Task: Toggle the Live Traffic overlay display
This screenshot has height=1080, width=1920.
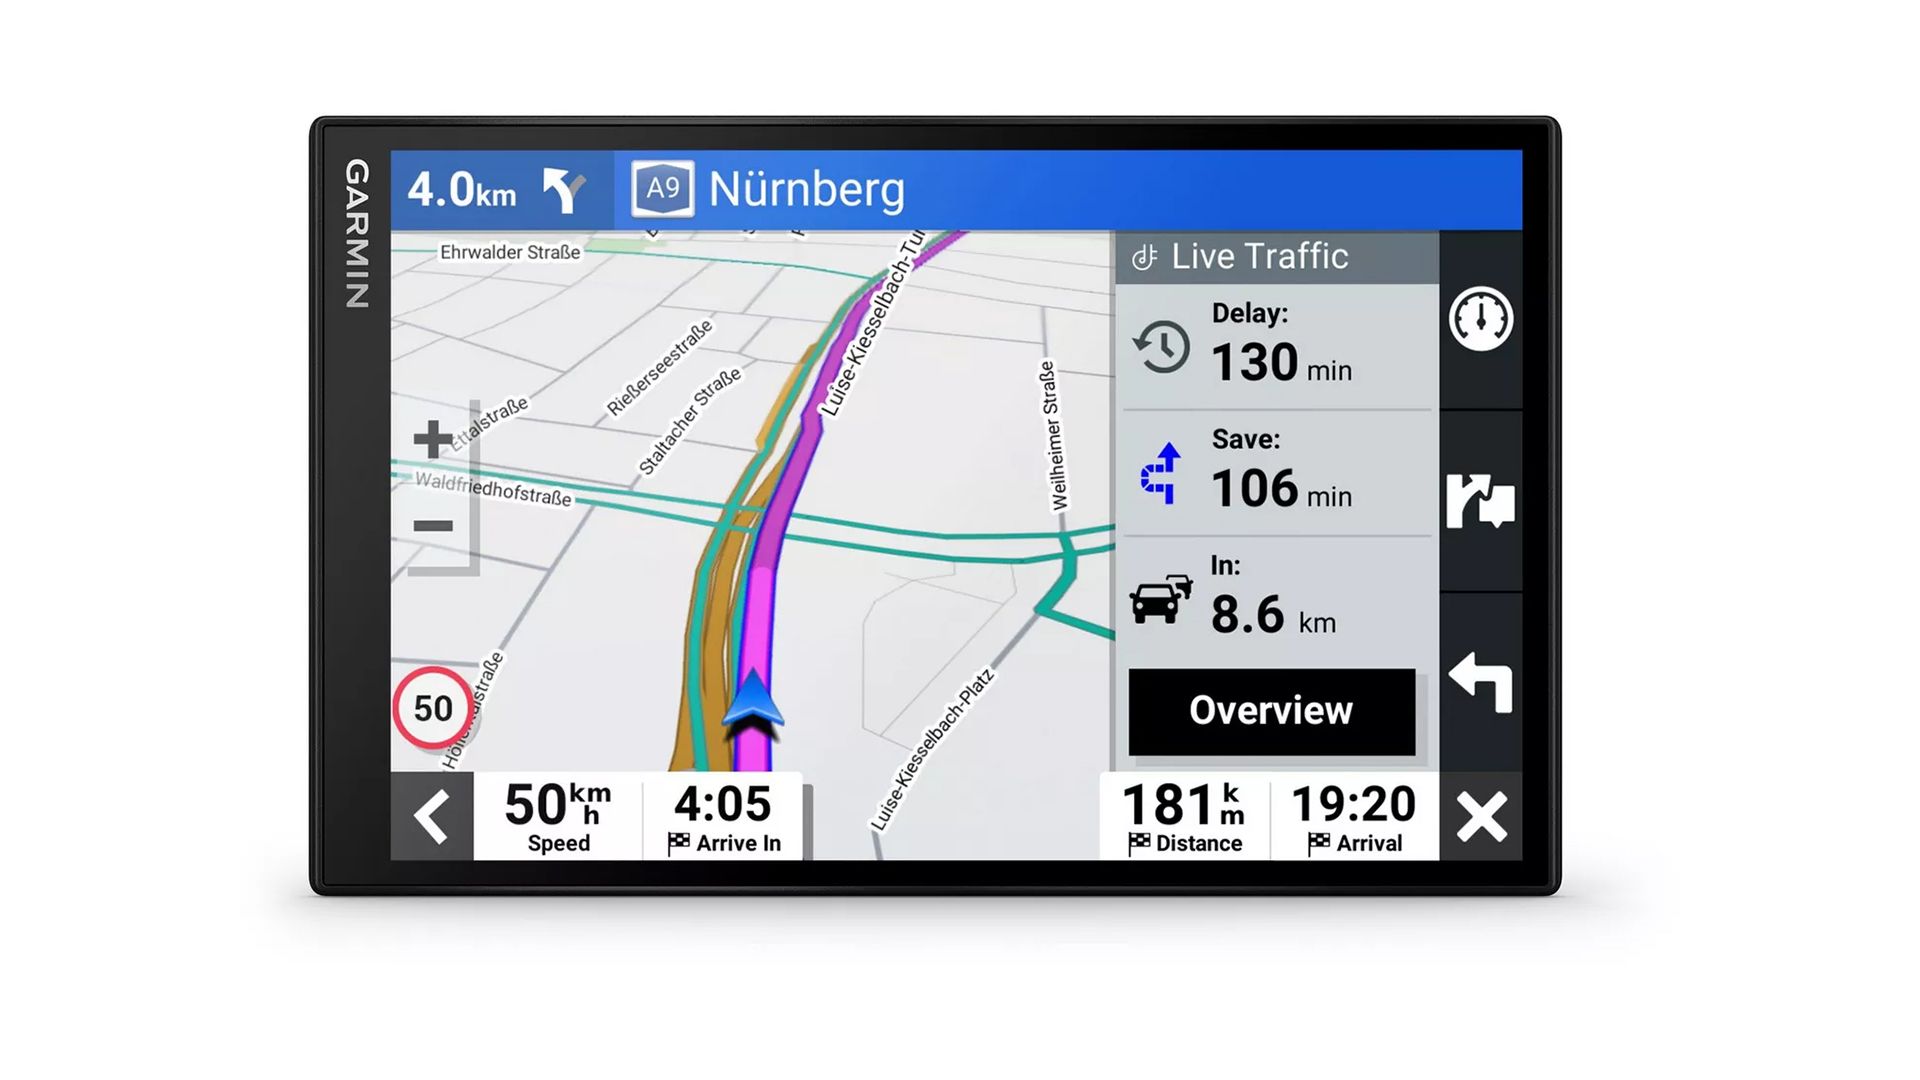Action: [x=1269, y=257]
